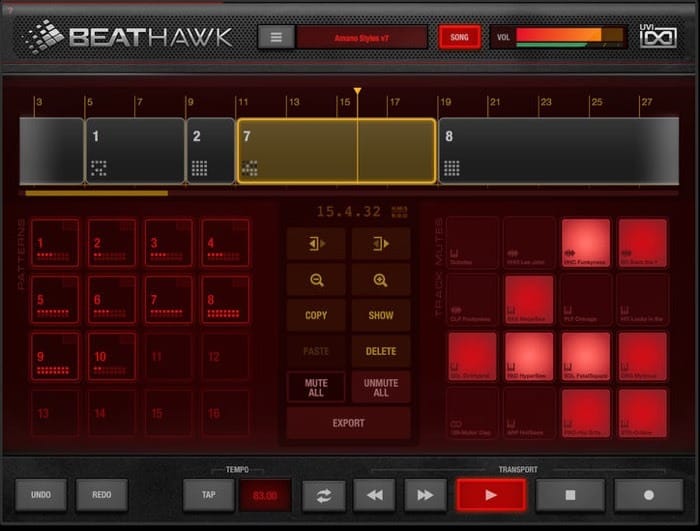The image size is (700, 531).
Task: Start recording with the record button
Action: coord(649,495)
